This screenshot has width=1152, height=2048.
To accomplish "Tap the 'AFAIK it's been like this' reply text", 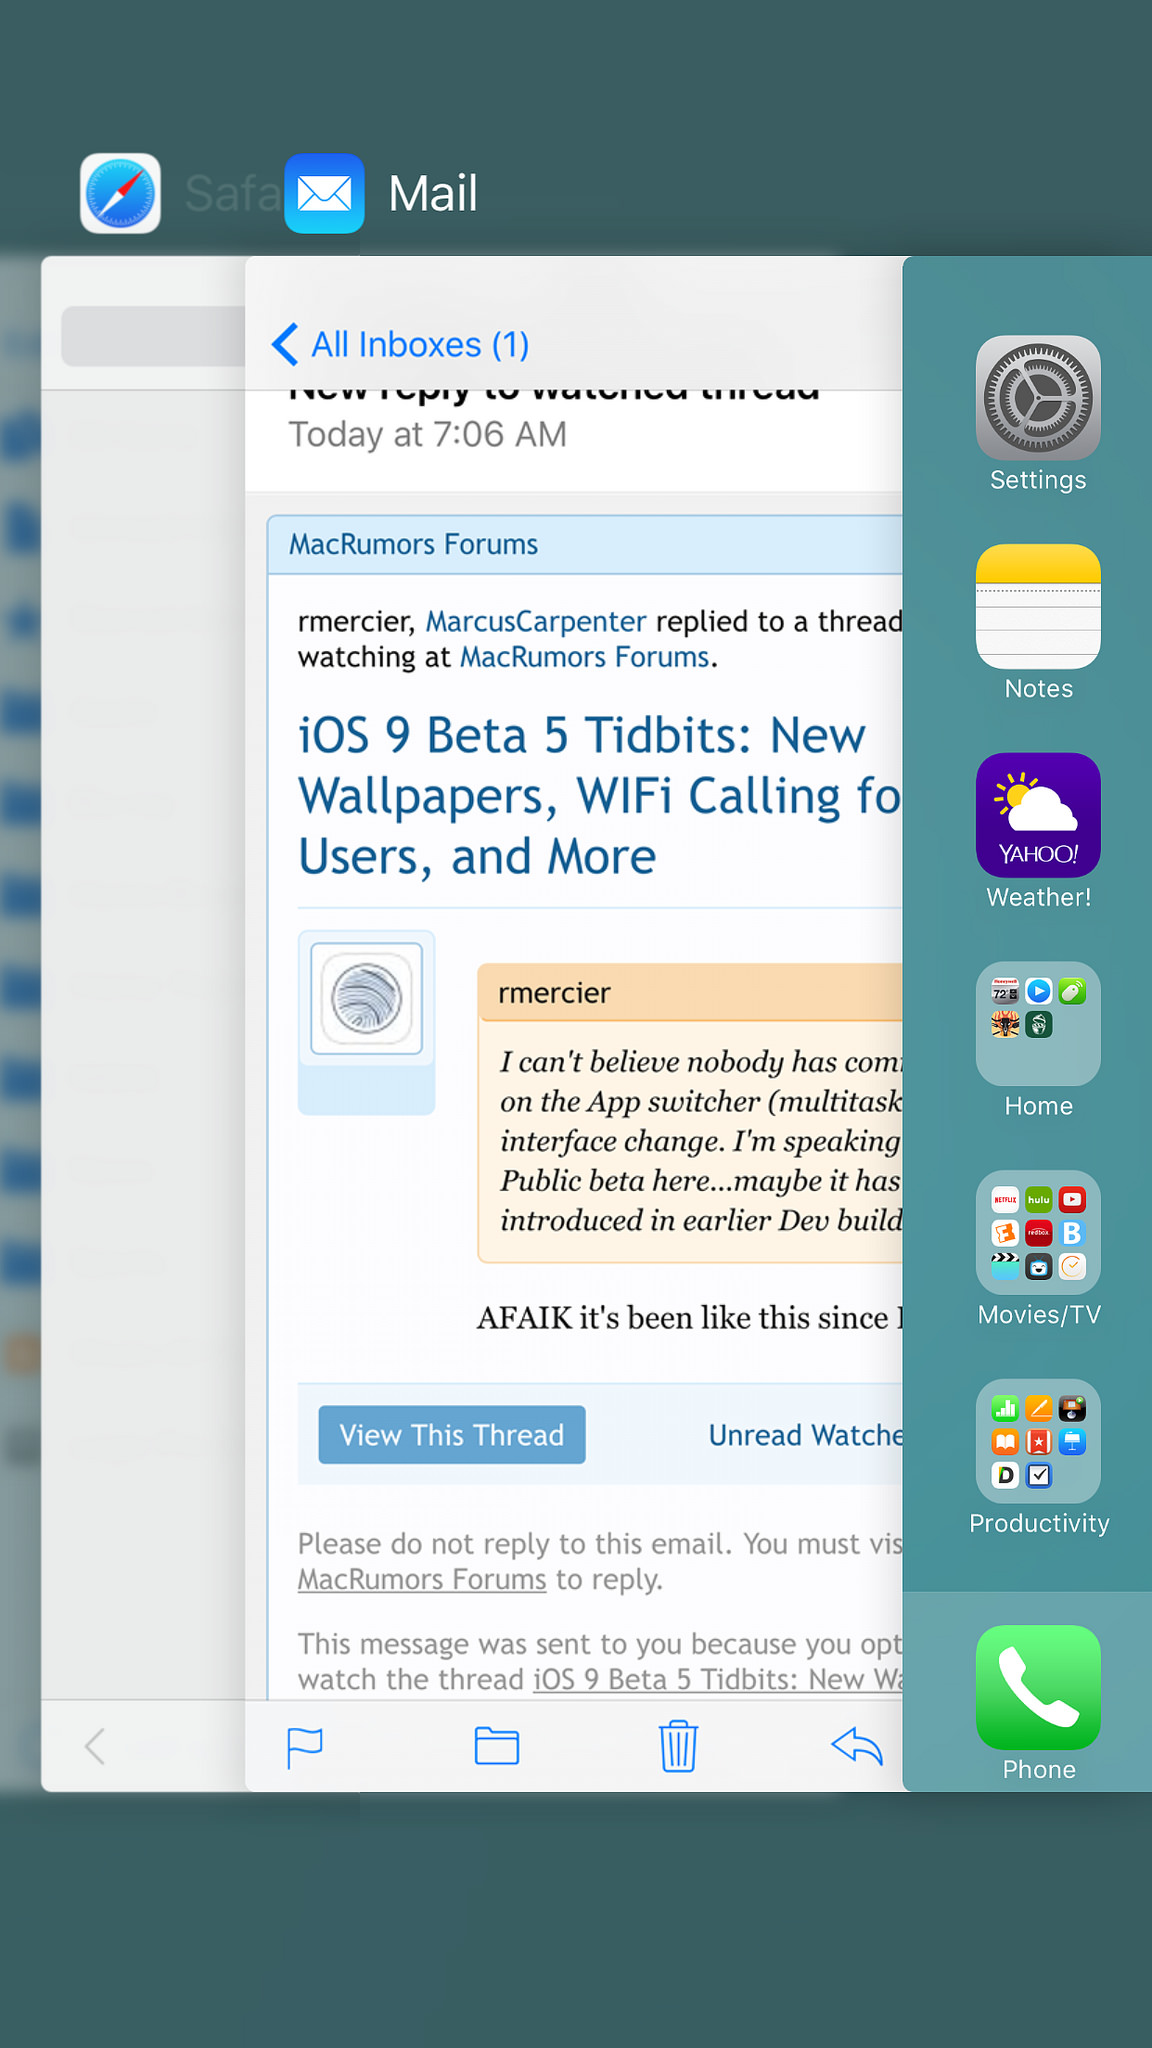I will pos(690,1317).
